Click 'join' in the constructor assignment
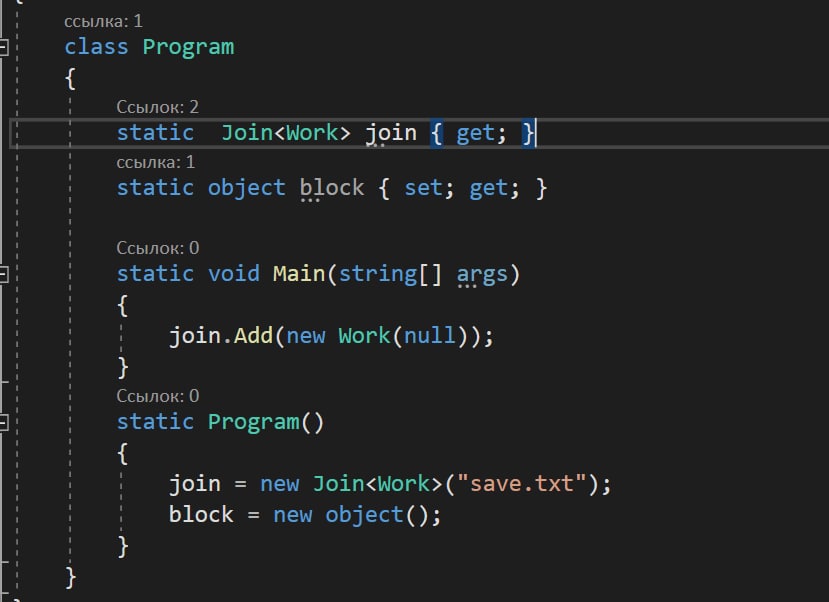Viewport: 829px width, 602px height. (x=195, y=484)
